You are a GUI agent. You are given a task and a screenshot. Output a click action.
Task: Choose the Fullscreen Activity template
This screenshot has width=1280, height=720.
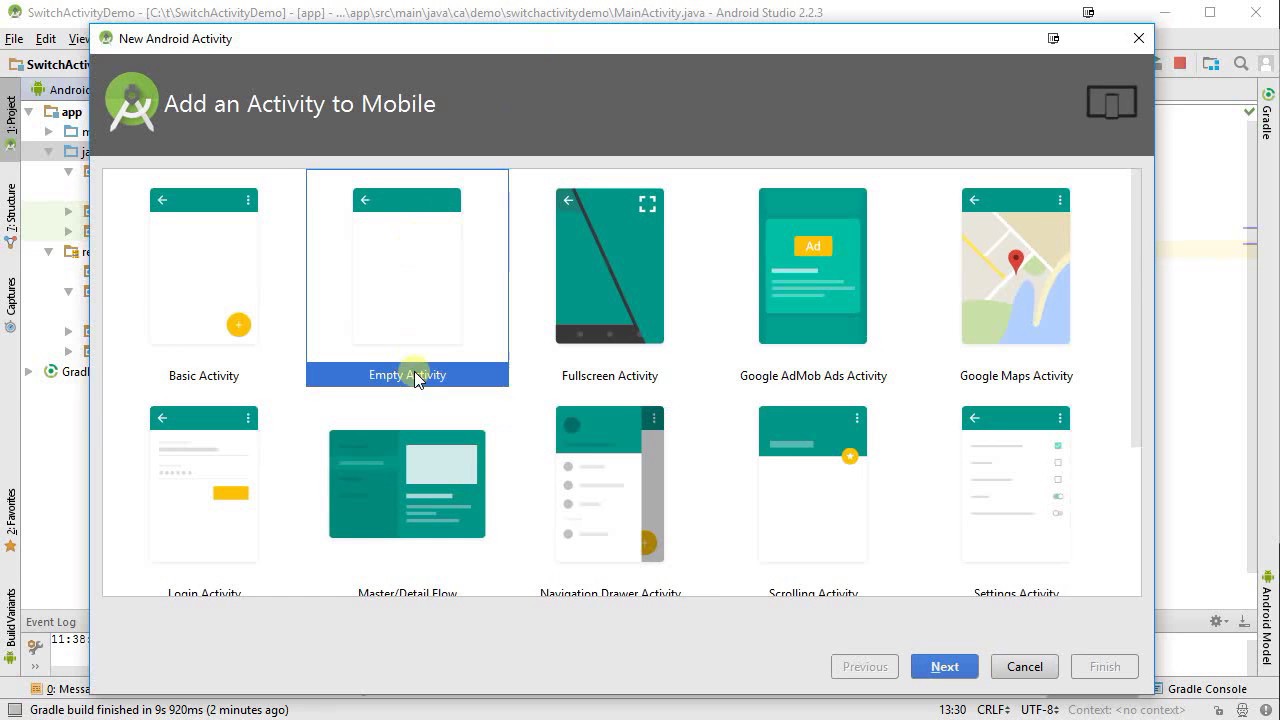(610, 266)
